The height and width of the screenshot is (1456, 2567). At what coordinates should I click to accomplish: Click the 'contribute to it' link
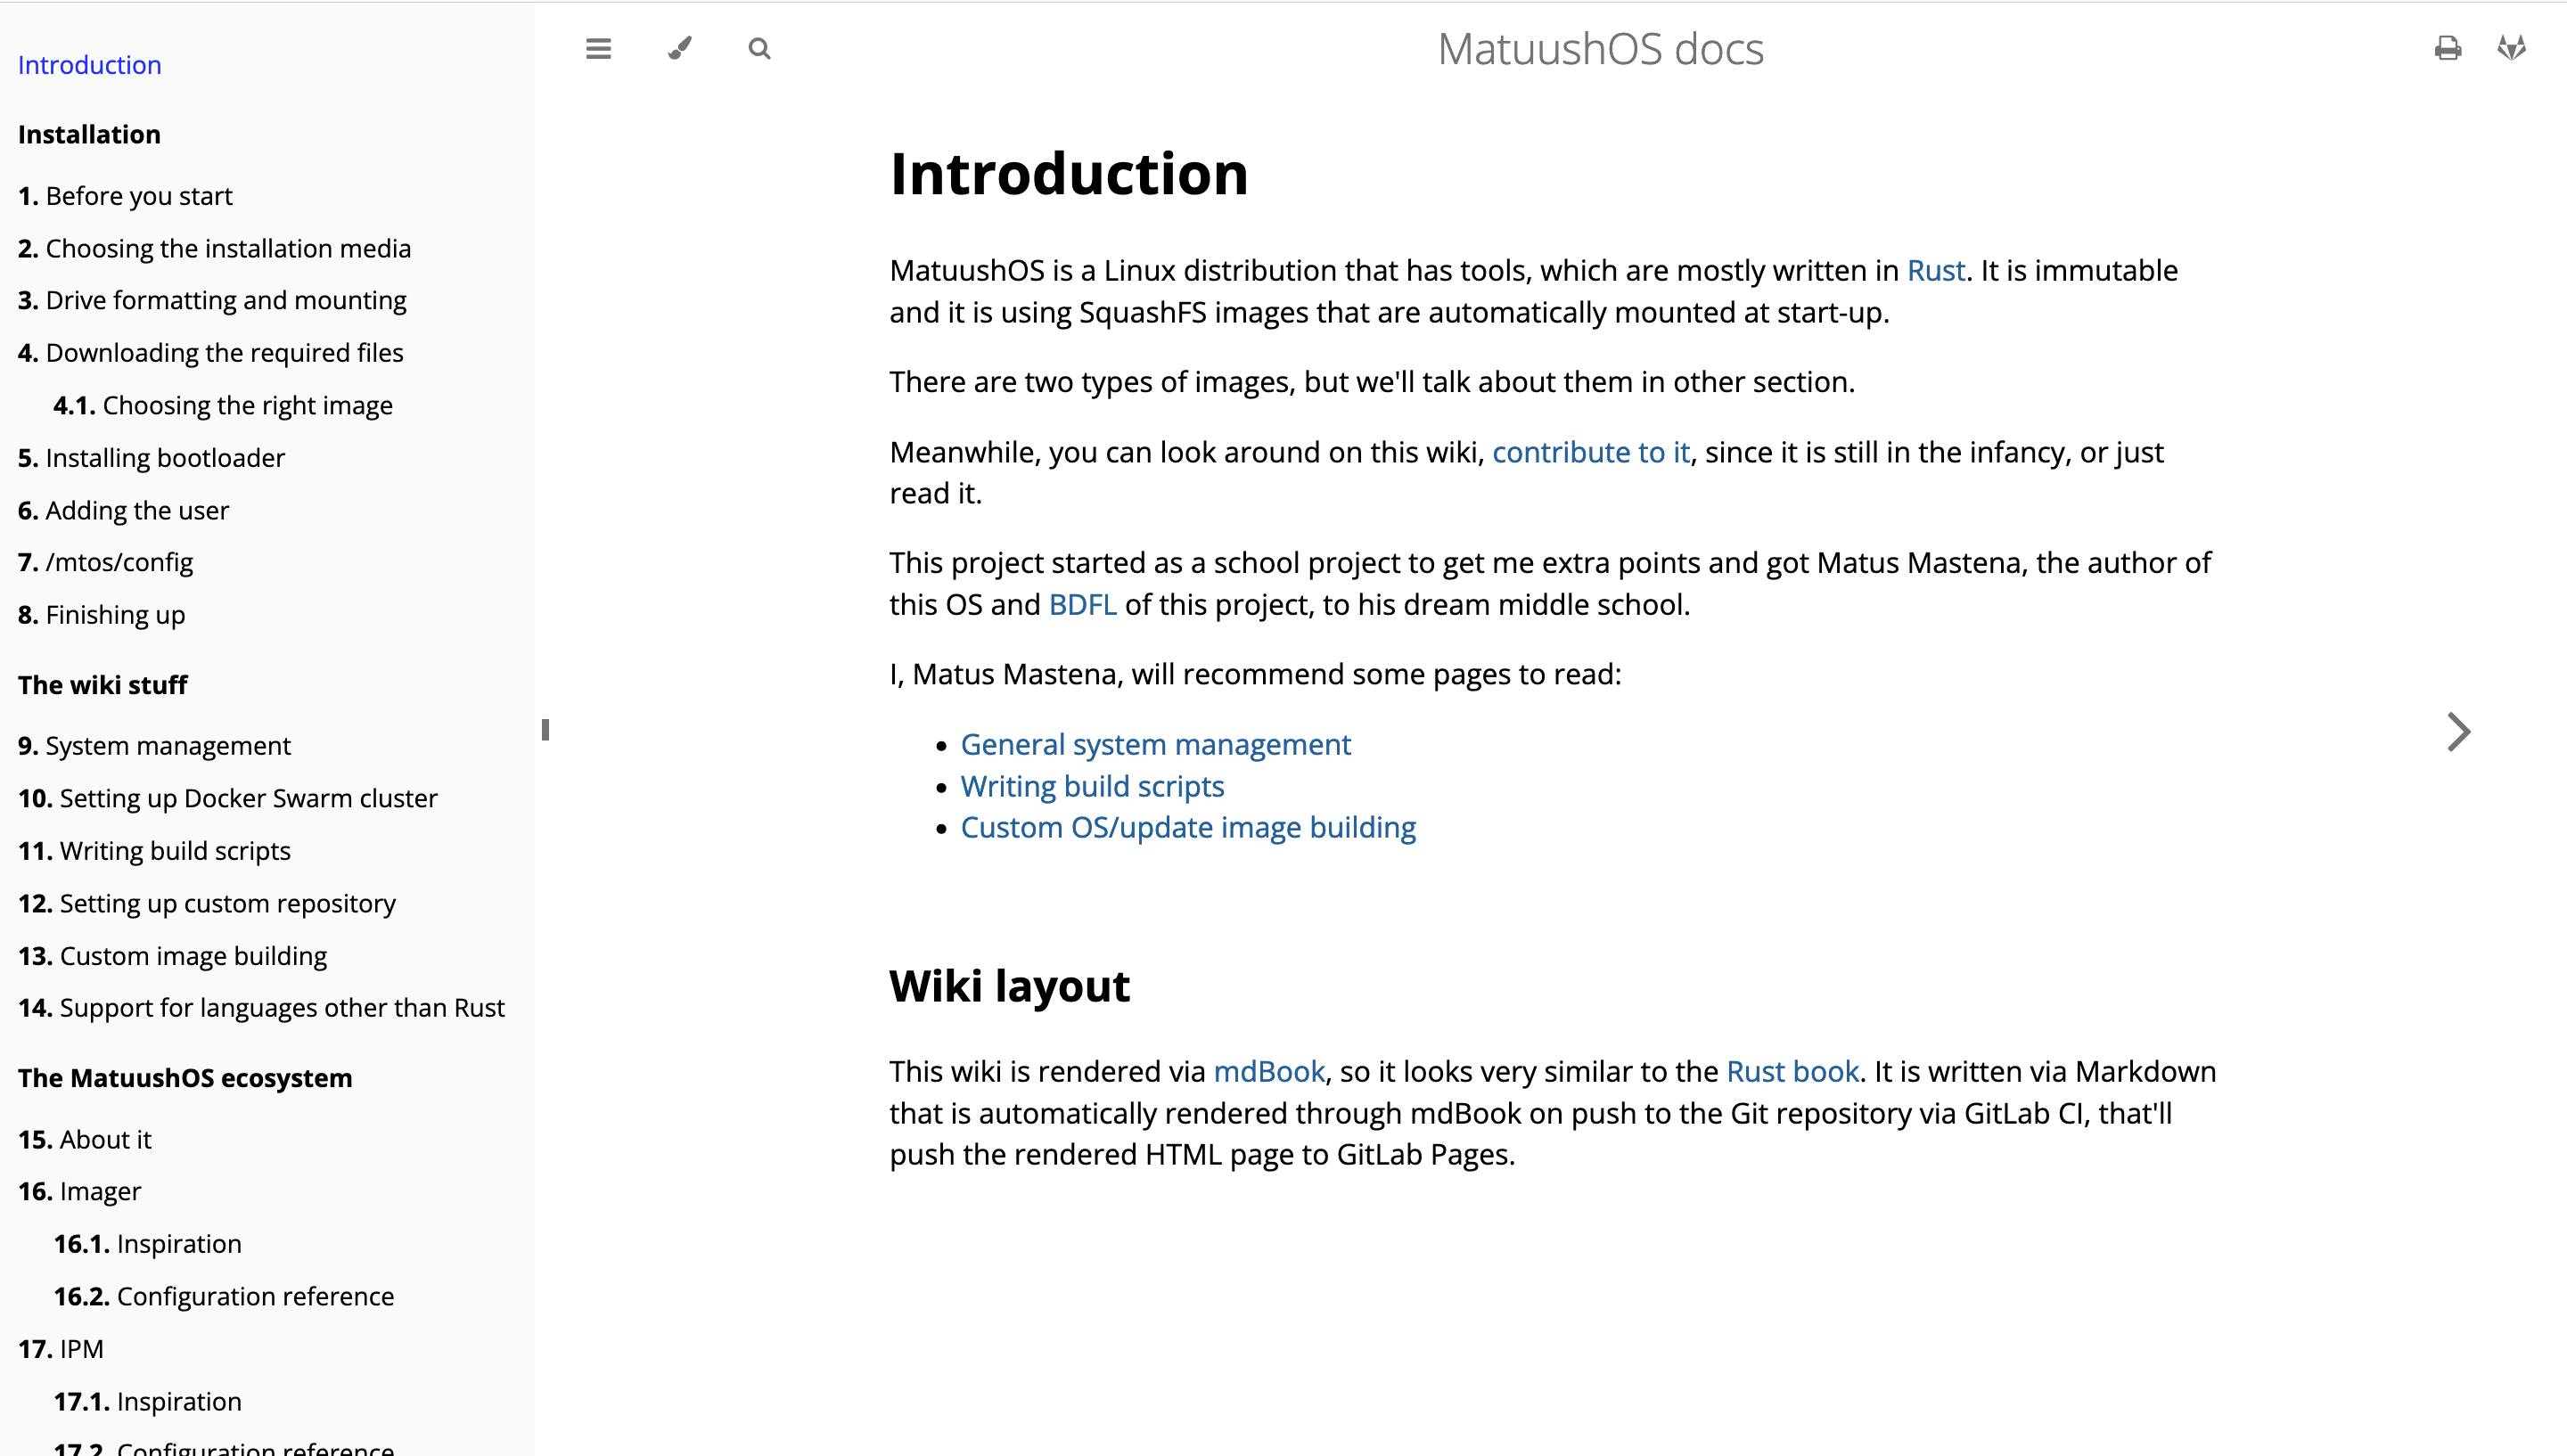click(1591, 452)
